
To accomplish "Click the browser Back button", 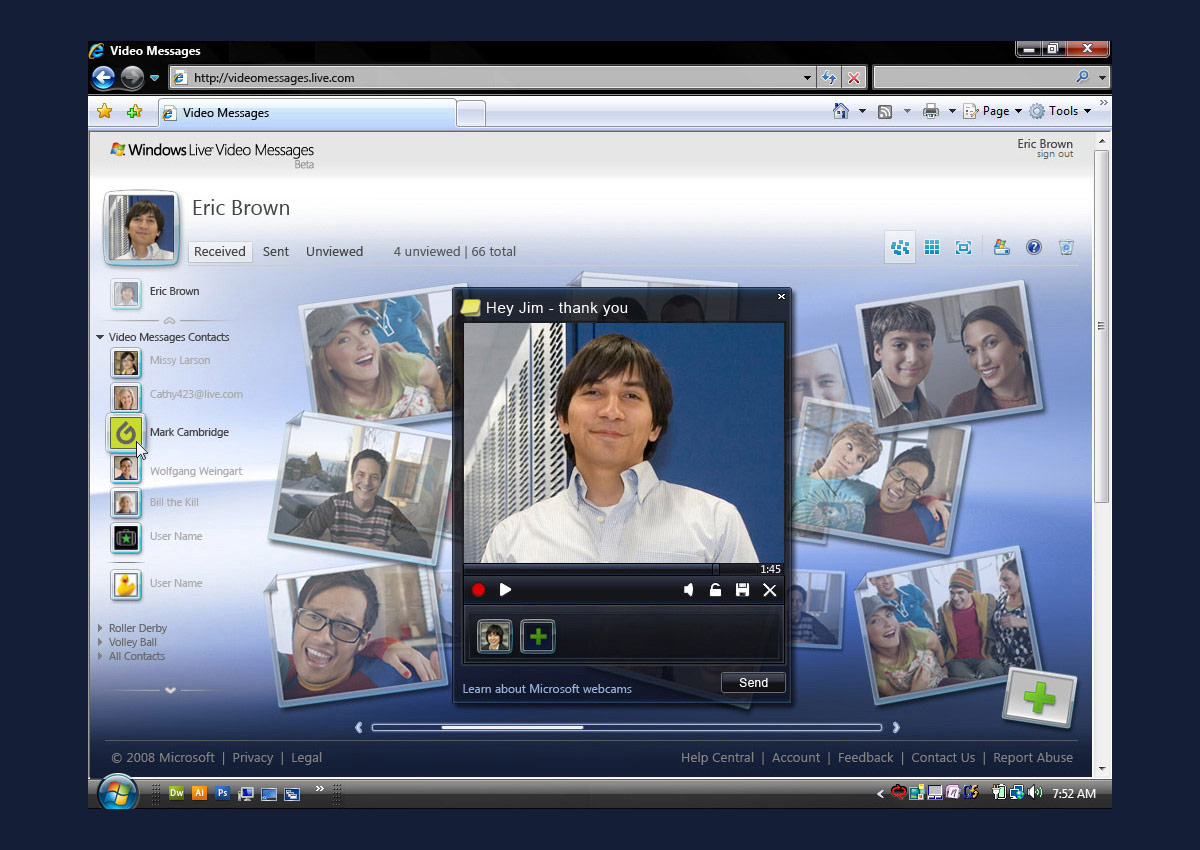I will click(103, 77).
